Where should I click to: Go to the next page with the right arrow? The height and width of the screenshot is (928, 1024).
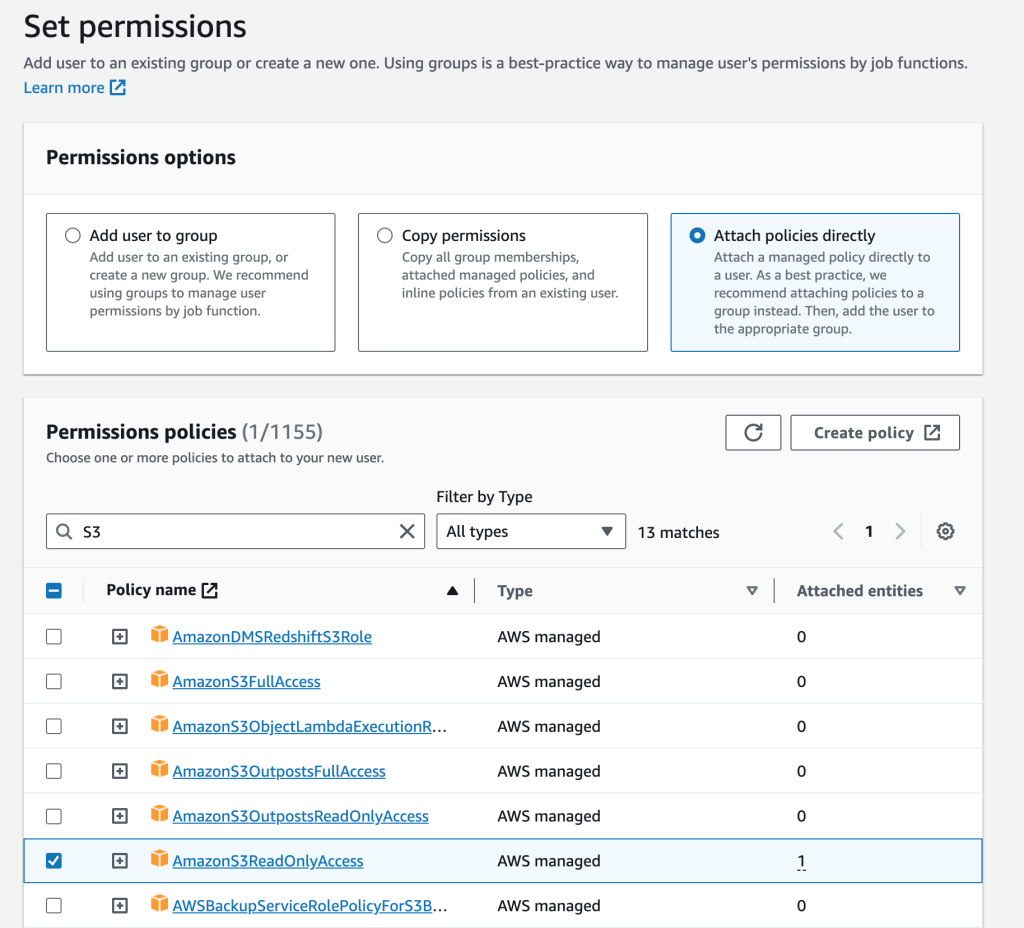[900, 531]
